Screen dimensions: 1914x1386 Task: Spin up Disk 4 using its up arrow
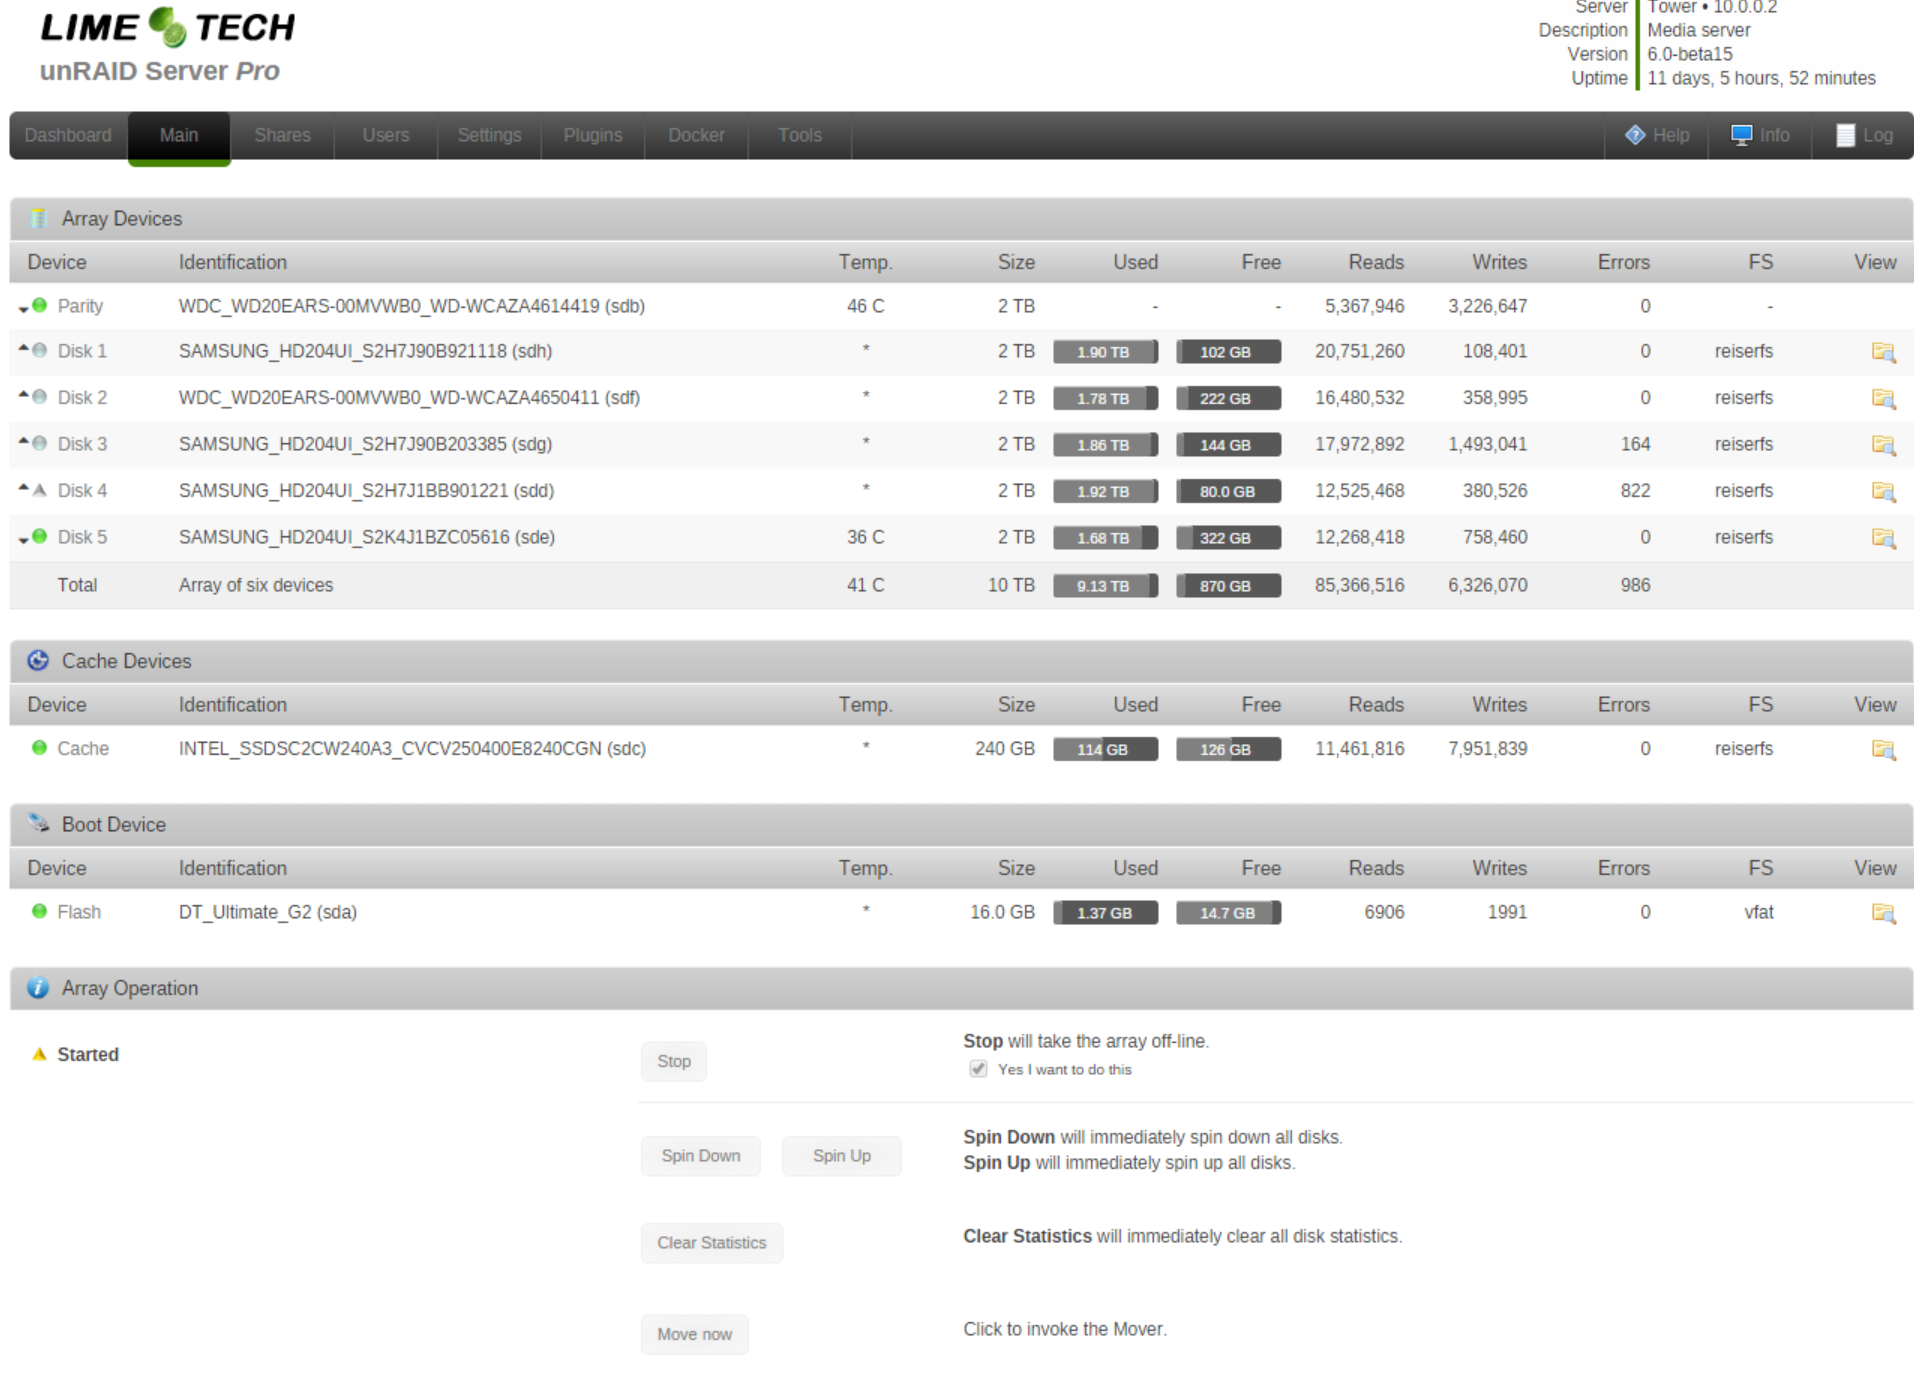[x=23, y=486]
